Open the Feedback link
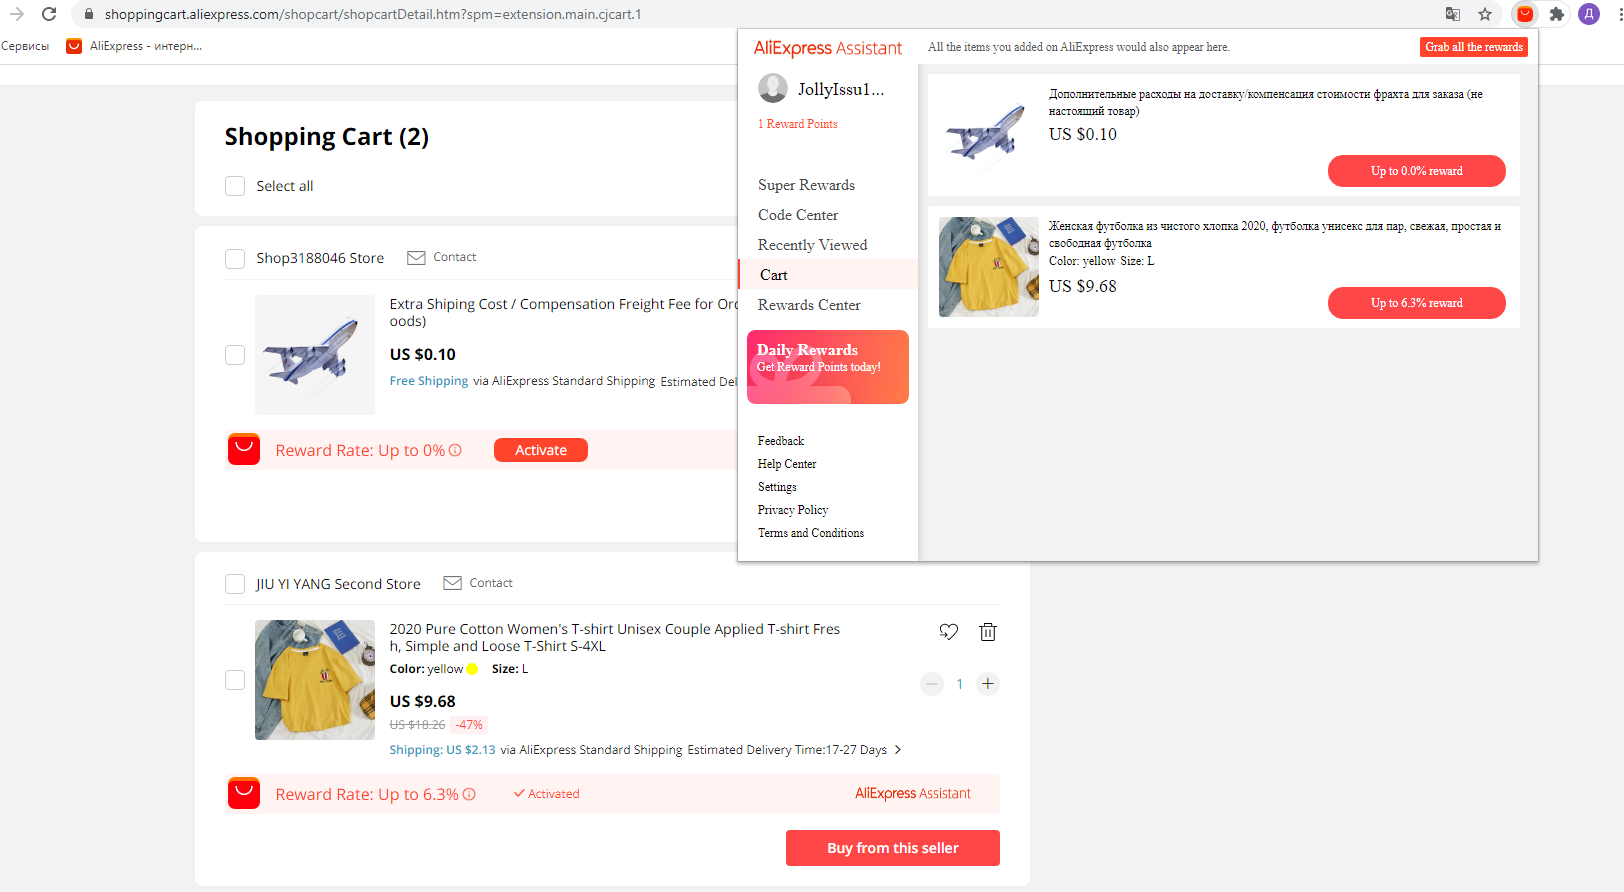1624x892 pixels. pos(781,441)
